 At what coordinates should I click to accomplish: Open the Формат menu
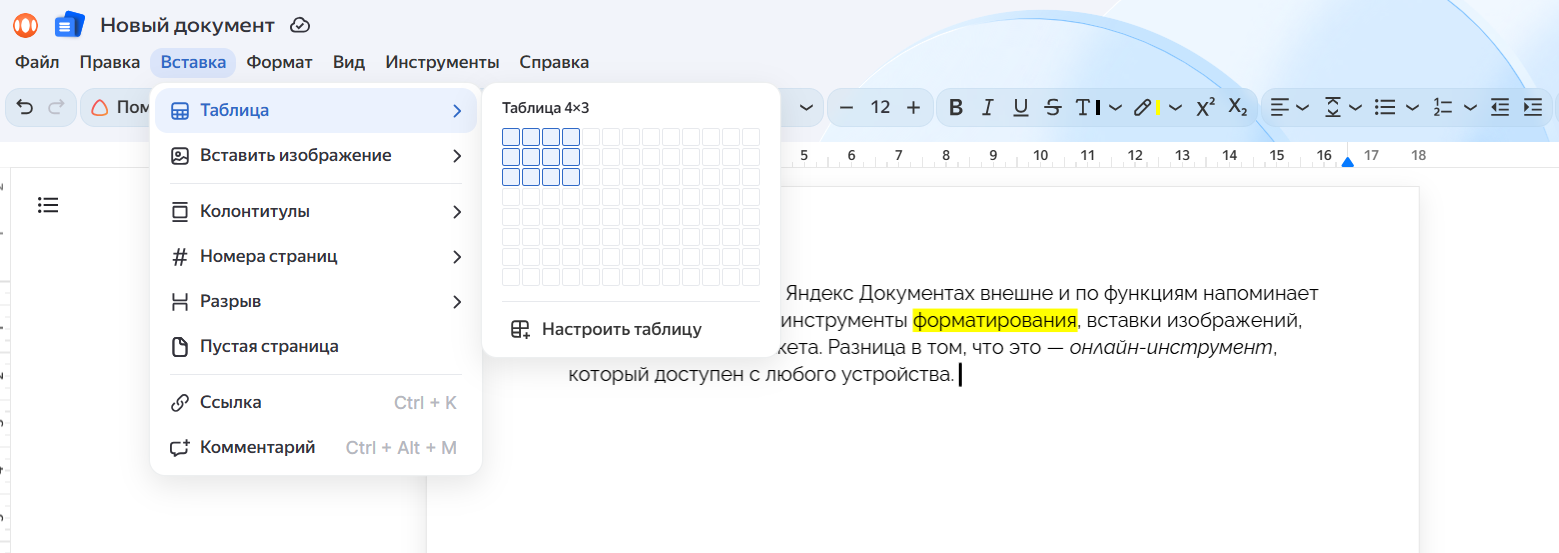(280, 62)
